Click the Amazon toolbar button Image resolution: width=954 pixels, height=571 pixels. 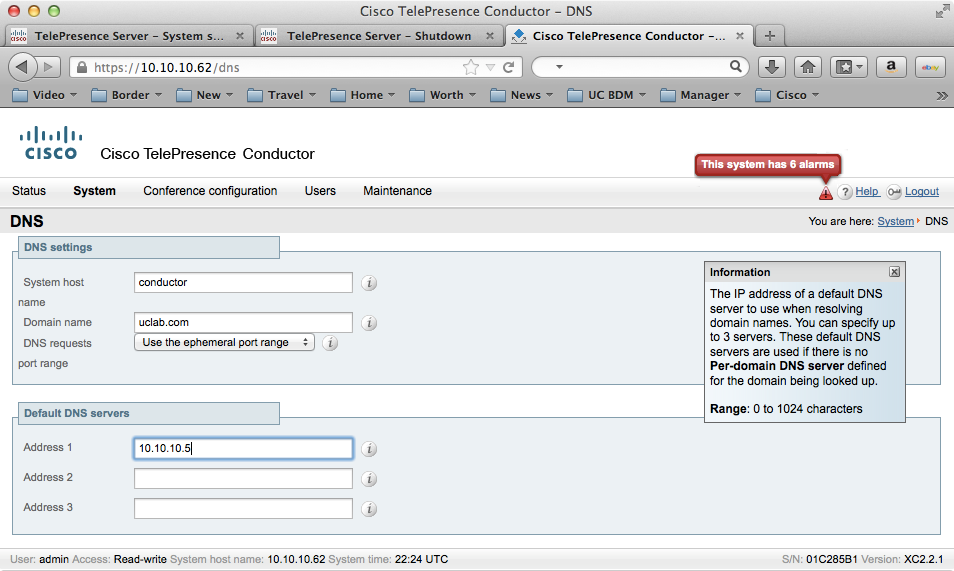891,67
